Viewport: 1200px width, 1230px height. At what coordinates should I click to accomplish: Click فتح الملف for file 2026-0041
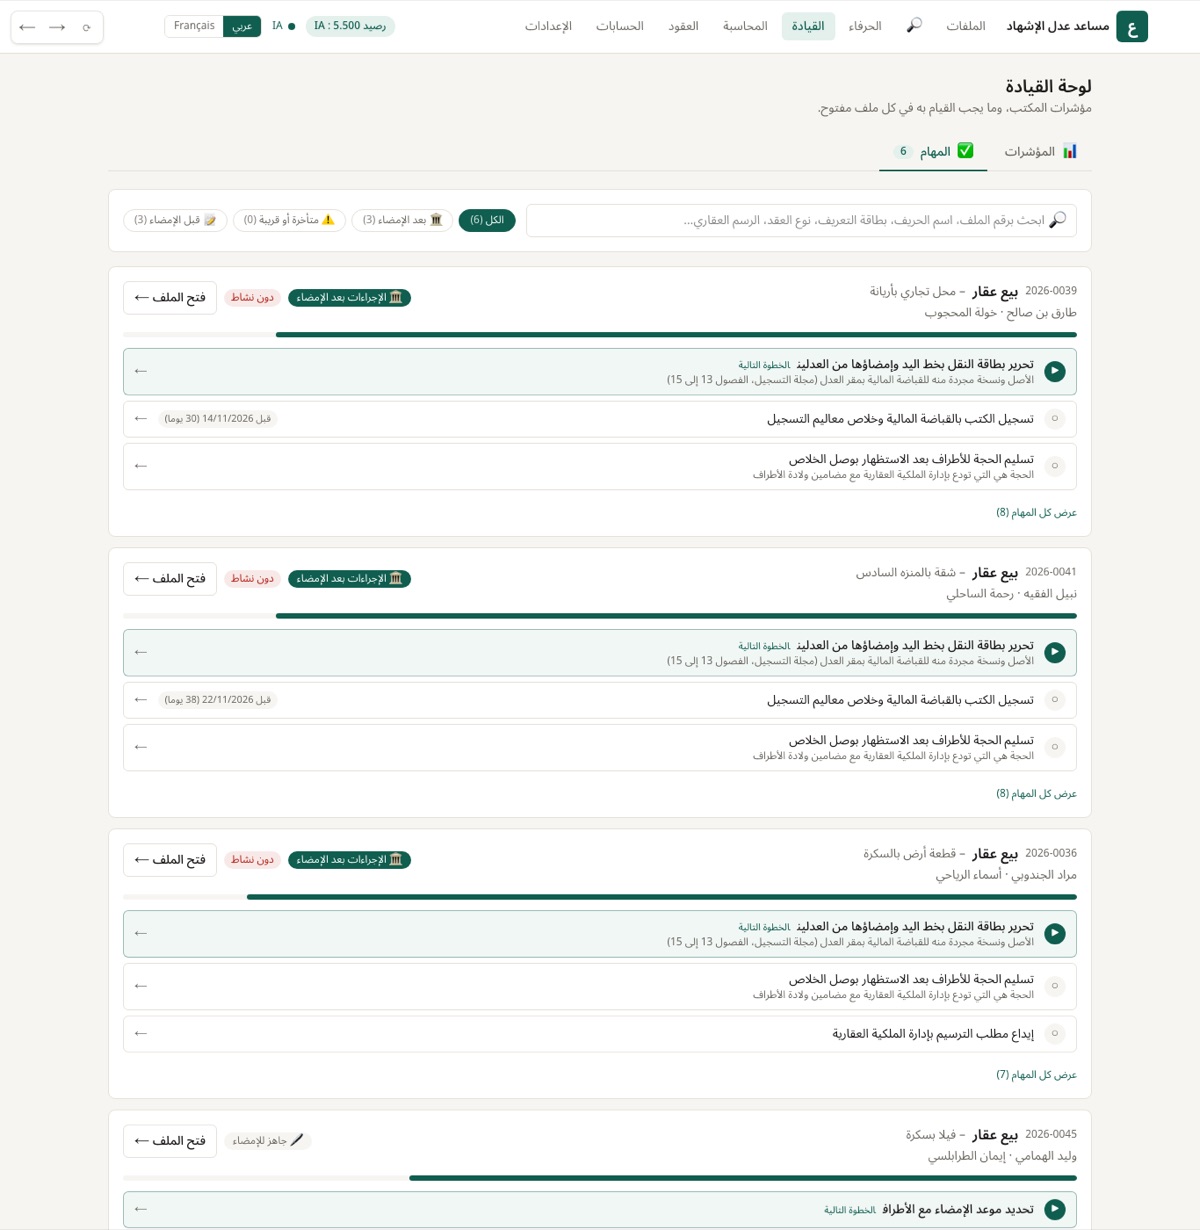coord(170,579)
